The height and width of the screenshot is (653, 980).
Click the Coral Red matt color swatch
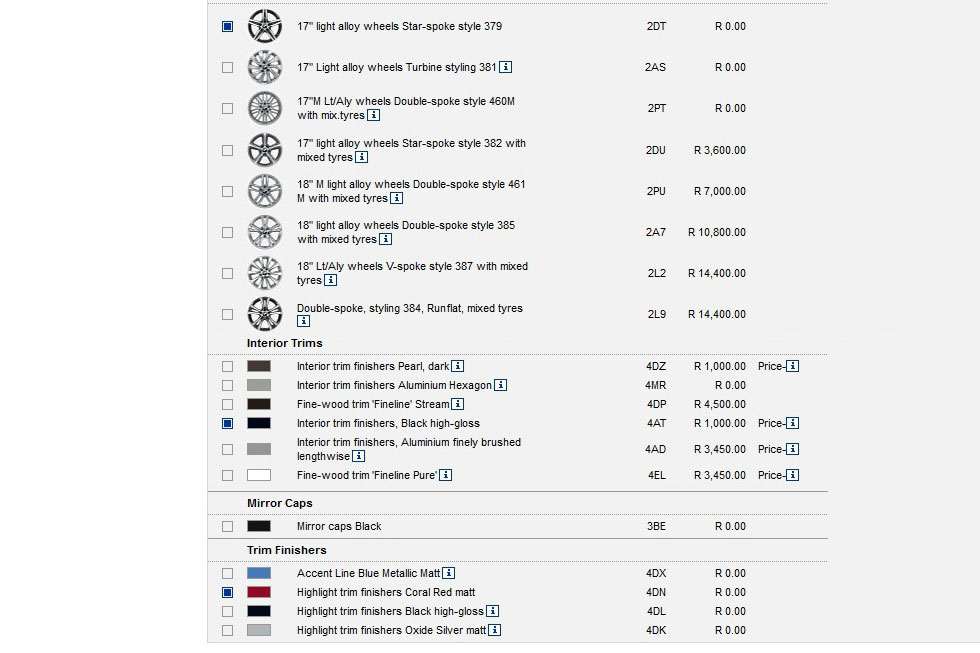tap(259, 592)
